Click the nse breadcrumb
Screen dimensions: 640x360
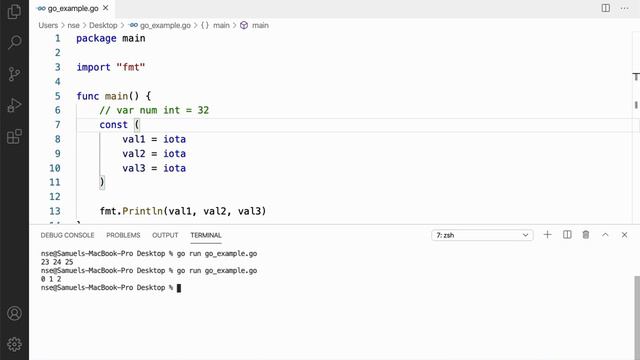coord(73,25)
